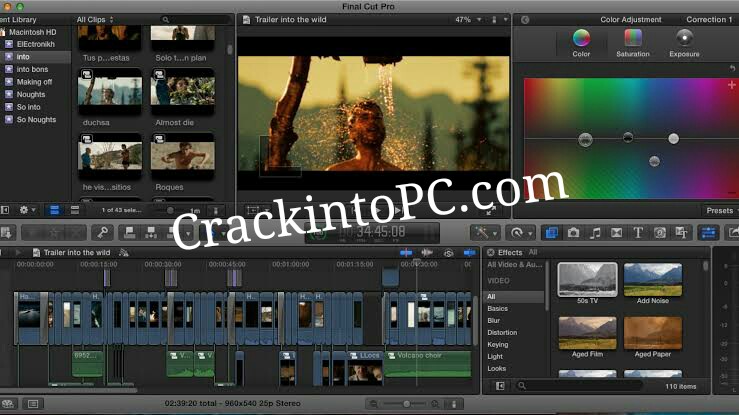Expand the enhancements wand dropdown arrow
This screenshot has width=739, height=415.
tap(494, 234)
